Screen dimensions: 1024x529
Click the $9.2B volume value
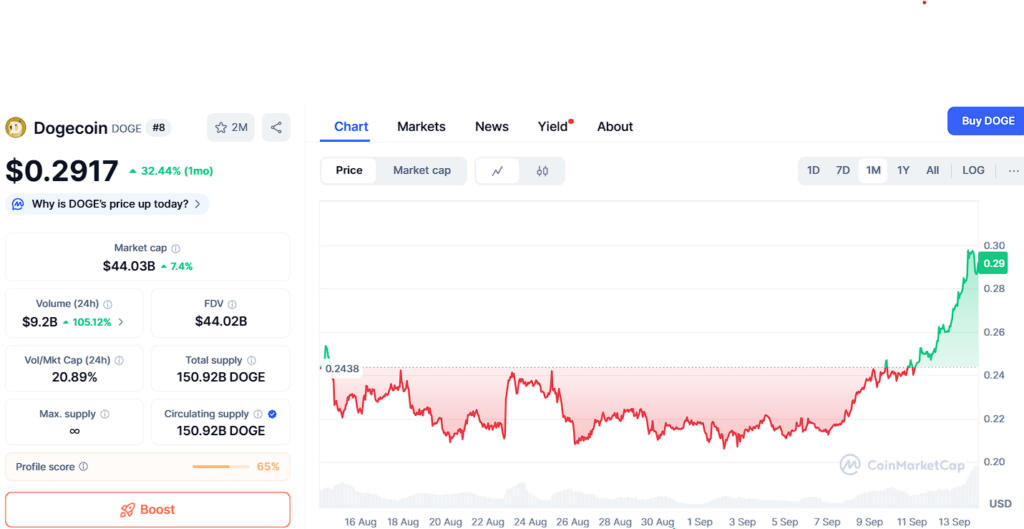[x=40, y=322]
